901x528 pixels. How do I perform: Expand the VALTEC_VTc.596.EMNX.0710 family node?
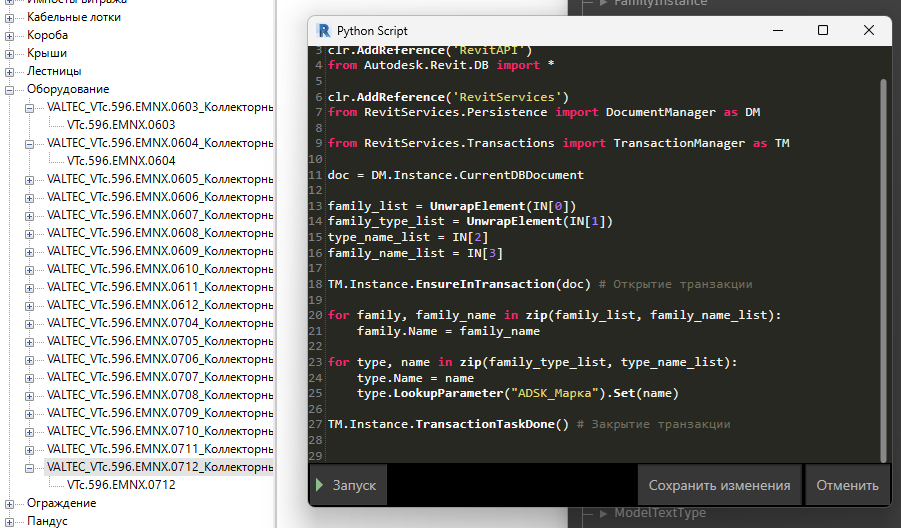29,432
